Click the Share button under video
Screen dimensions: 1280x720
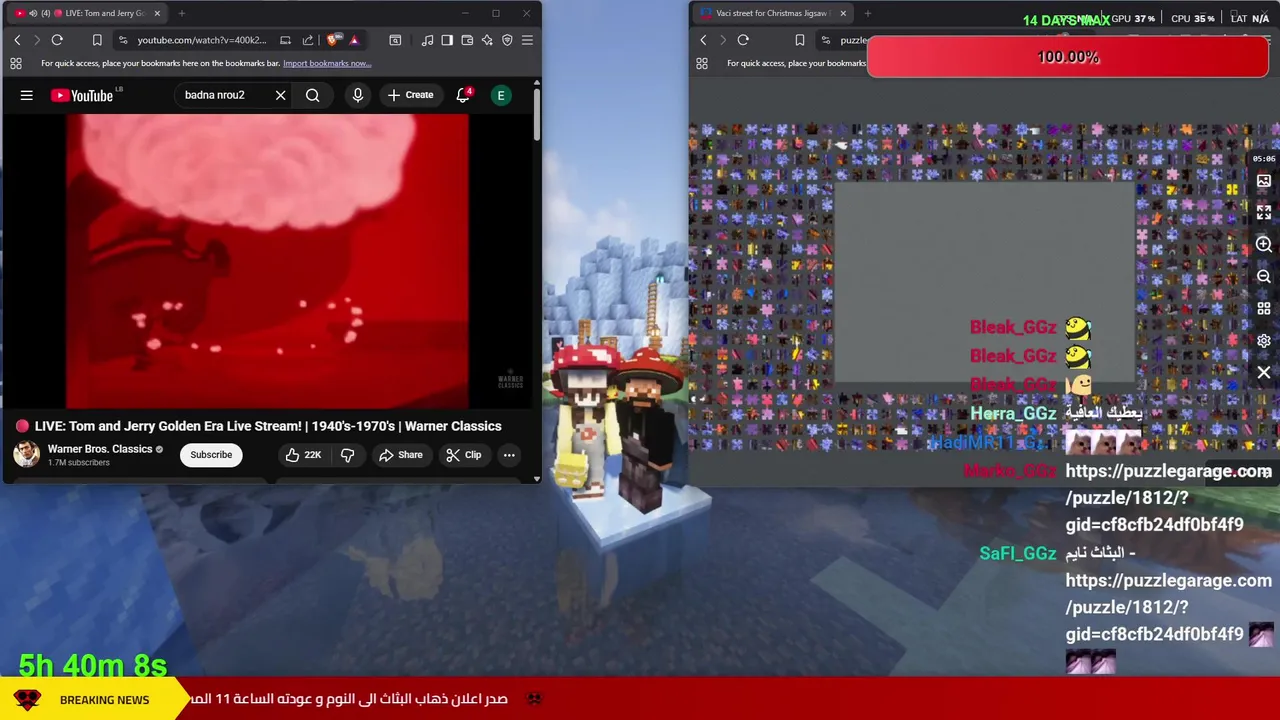tap(401, 455)
